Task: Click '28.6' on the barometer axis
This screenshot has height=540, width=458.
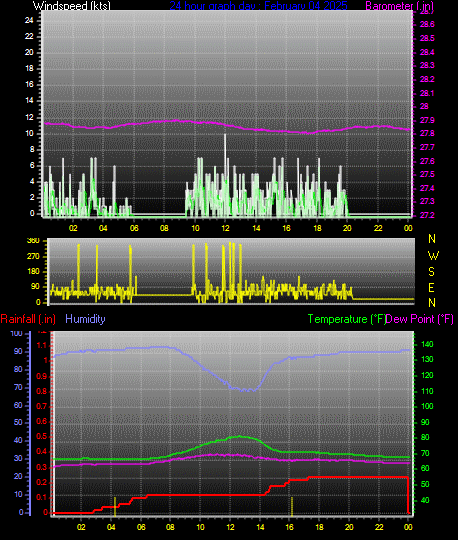Action: [427, 24]
